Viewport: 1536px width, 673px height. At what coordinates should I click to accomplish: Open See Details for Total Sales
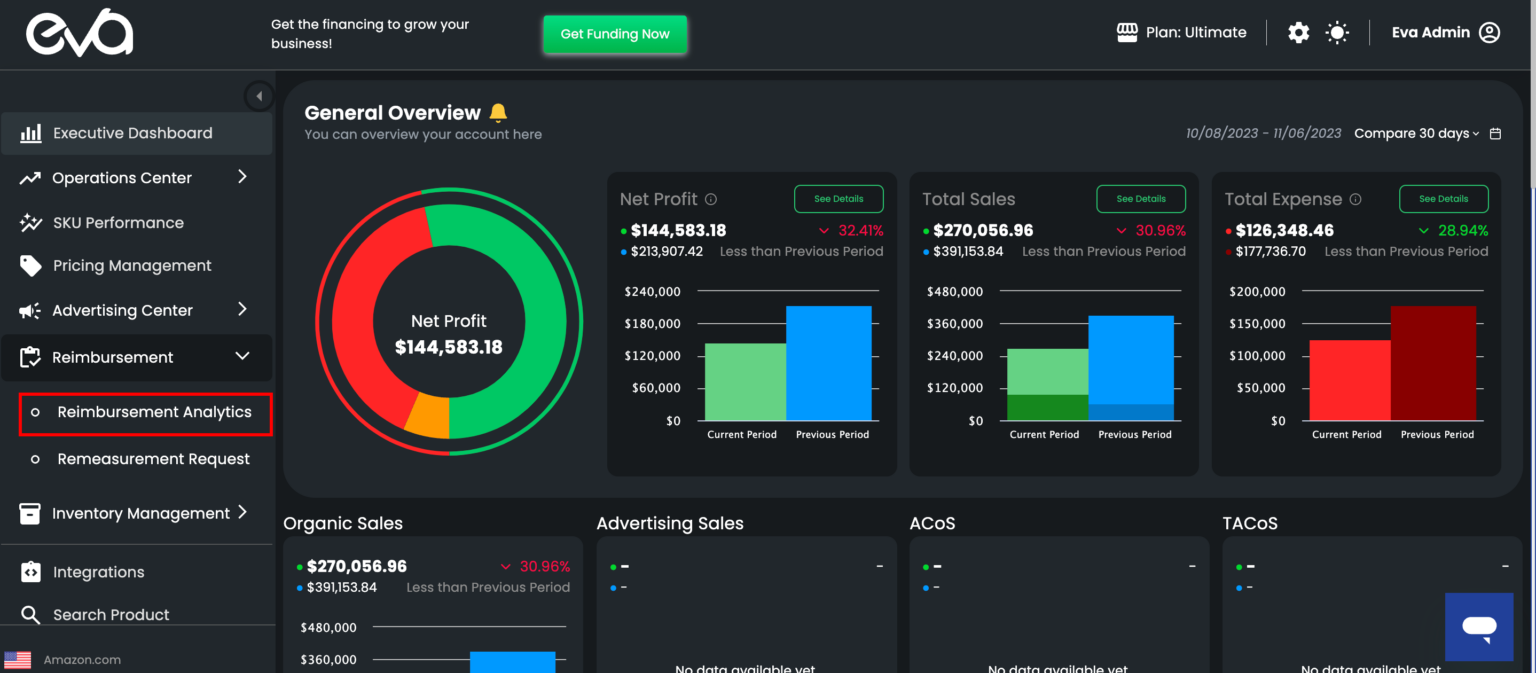click(1141, 198)
